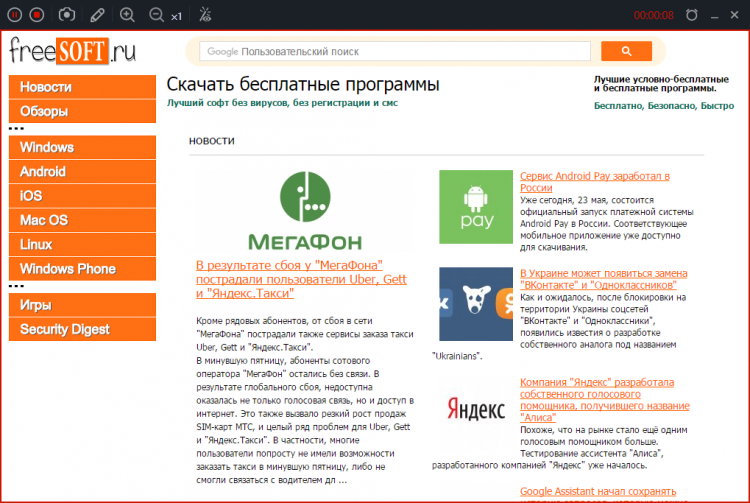Open the Yandex Алиса assistant article
Screen dimensions: 750x503
click(605, 400)
